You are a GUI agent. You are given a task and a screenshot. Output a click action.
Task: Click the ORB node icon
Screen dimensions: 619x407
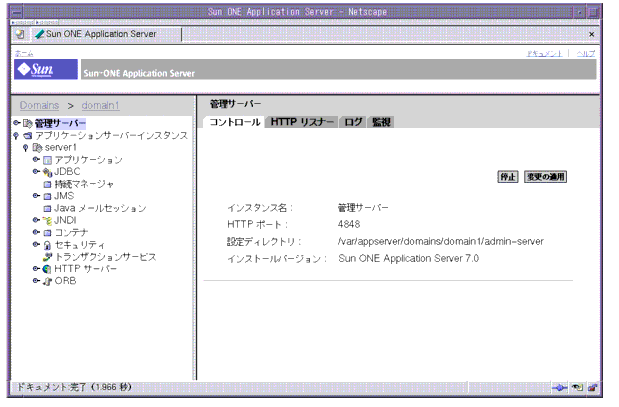point(47,281)
